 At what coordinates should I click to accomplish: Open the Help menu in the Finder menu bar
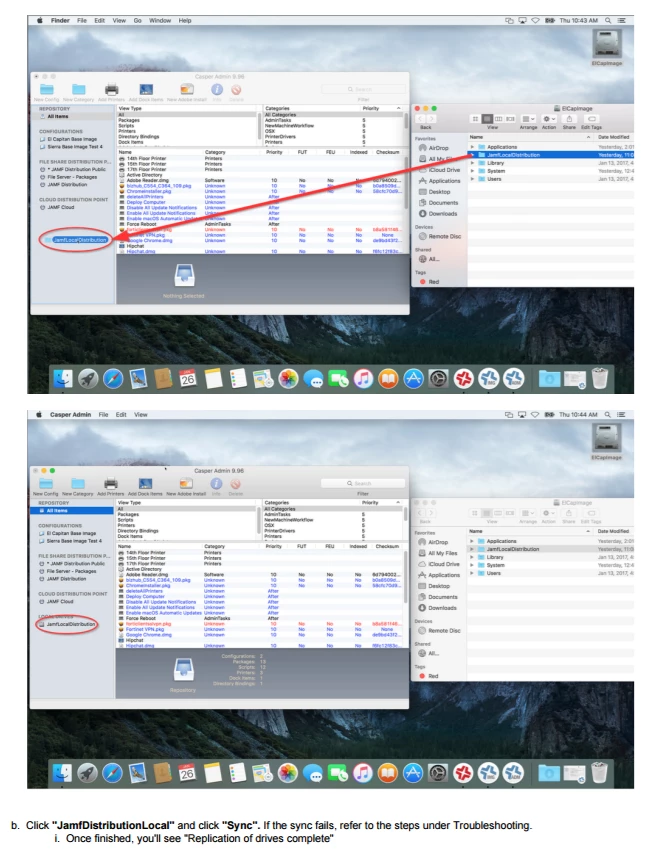coord(185,20)
